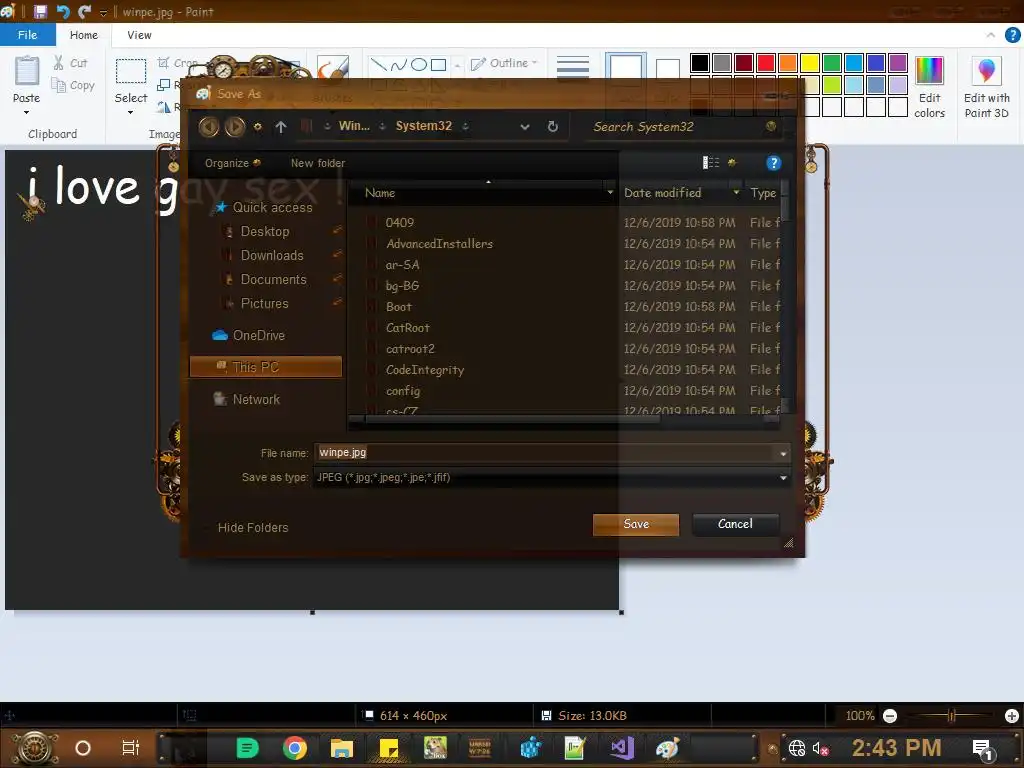Open Save As dialog help
Viewport: 1024px width, 768px height.
773,163
